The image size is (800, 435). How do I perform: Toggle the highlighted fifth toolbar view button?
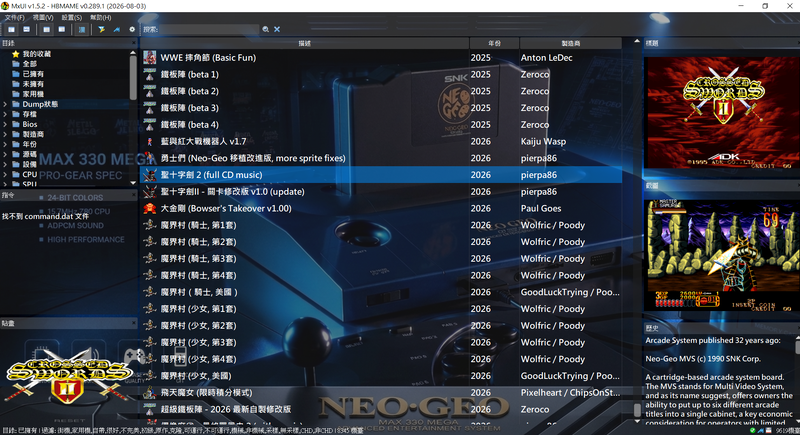[x=82, y=30]
